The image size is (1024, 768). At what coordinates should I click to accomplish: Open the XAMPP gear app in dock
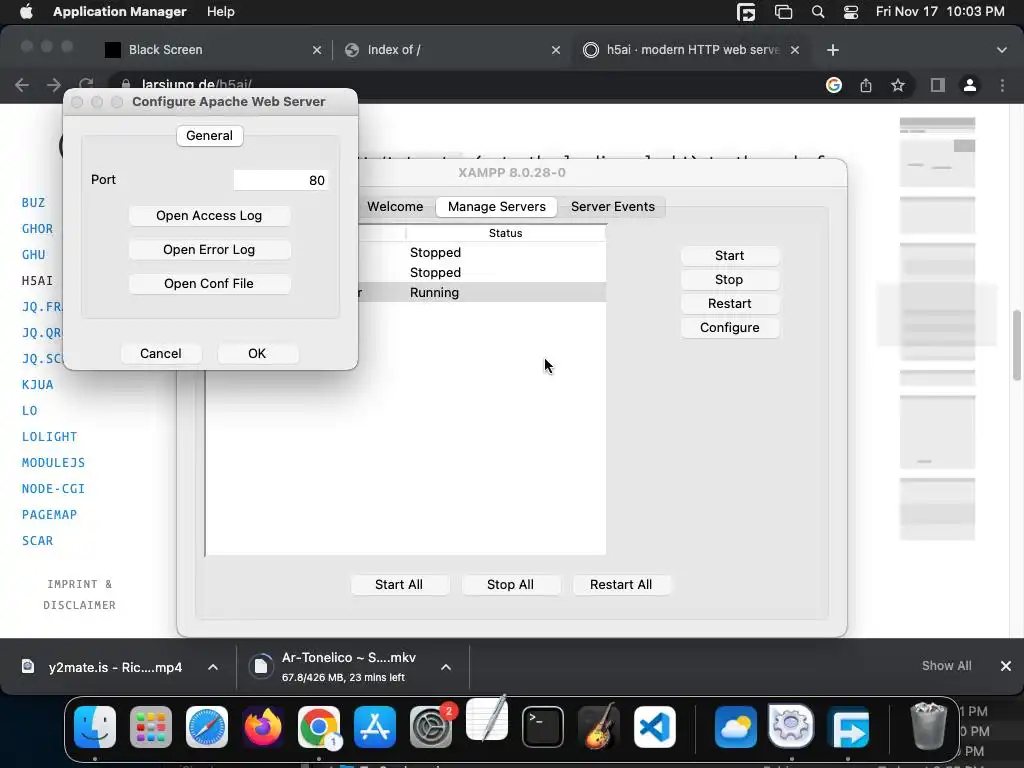click(792, 726)
